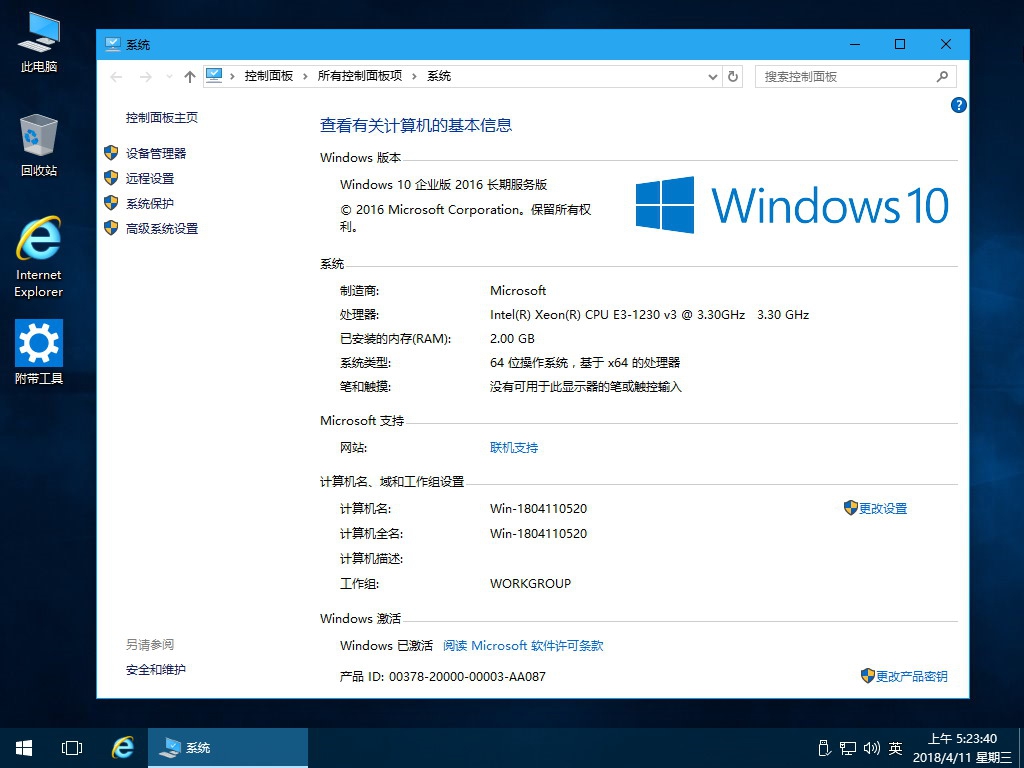Go up one level with the up arrow

[189, 77]
